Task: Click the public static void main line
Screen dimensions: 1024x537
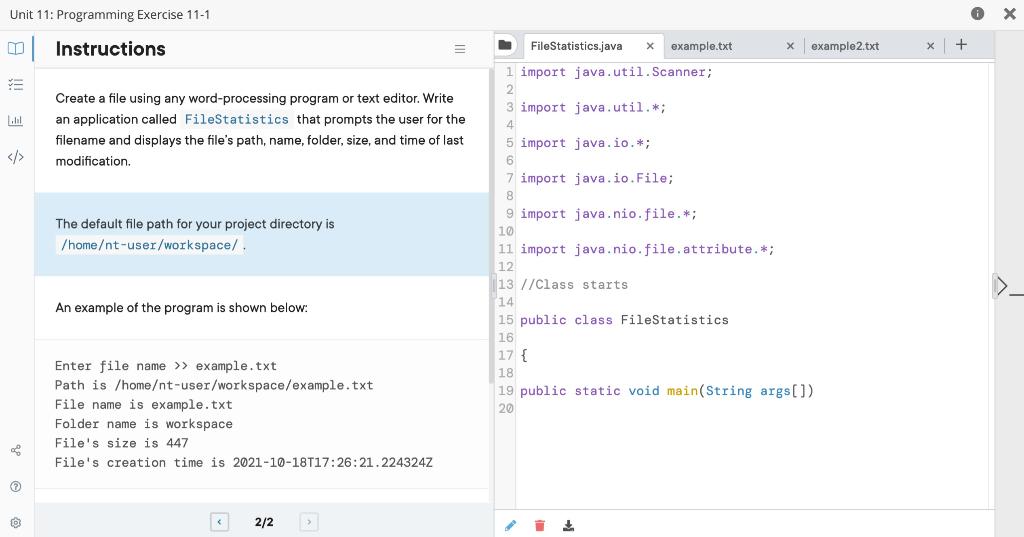Action: (x=667, y=391)
